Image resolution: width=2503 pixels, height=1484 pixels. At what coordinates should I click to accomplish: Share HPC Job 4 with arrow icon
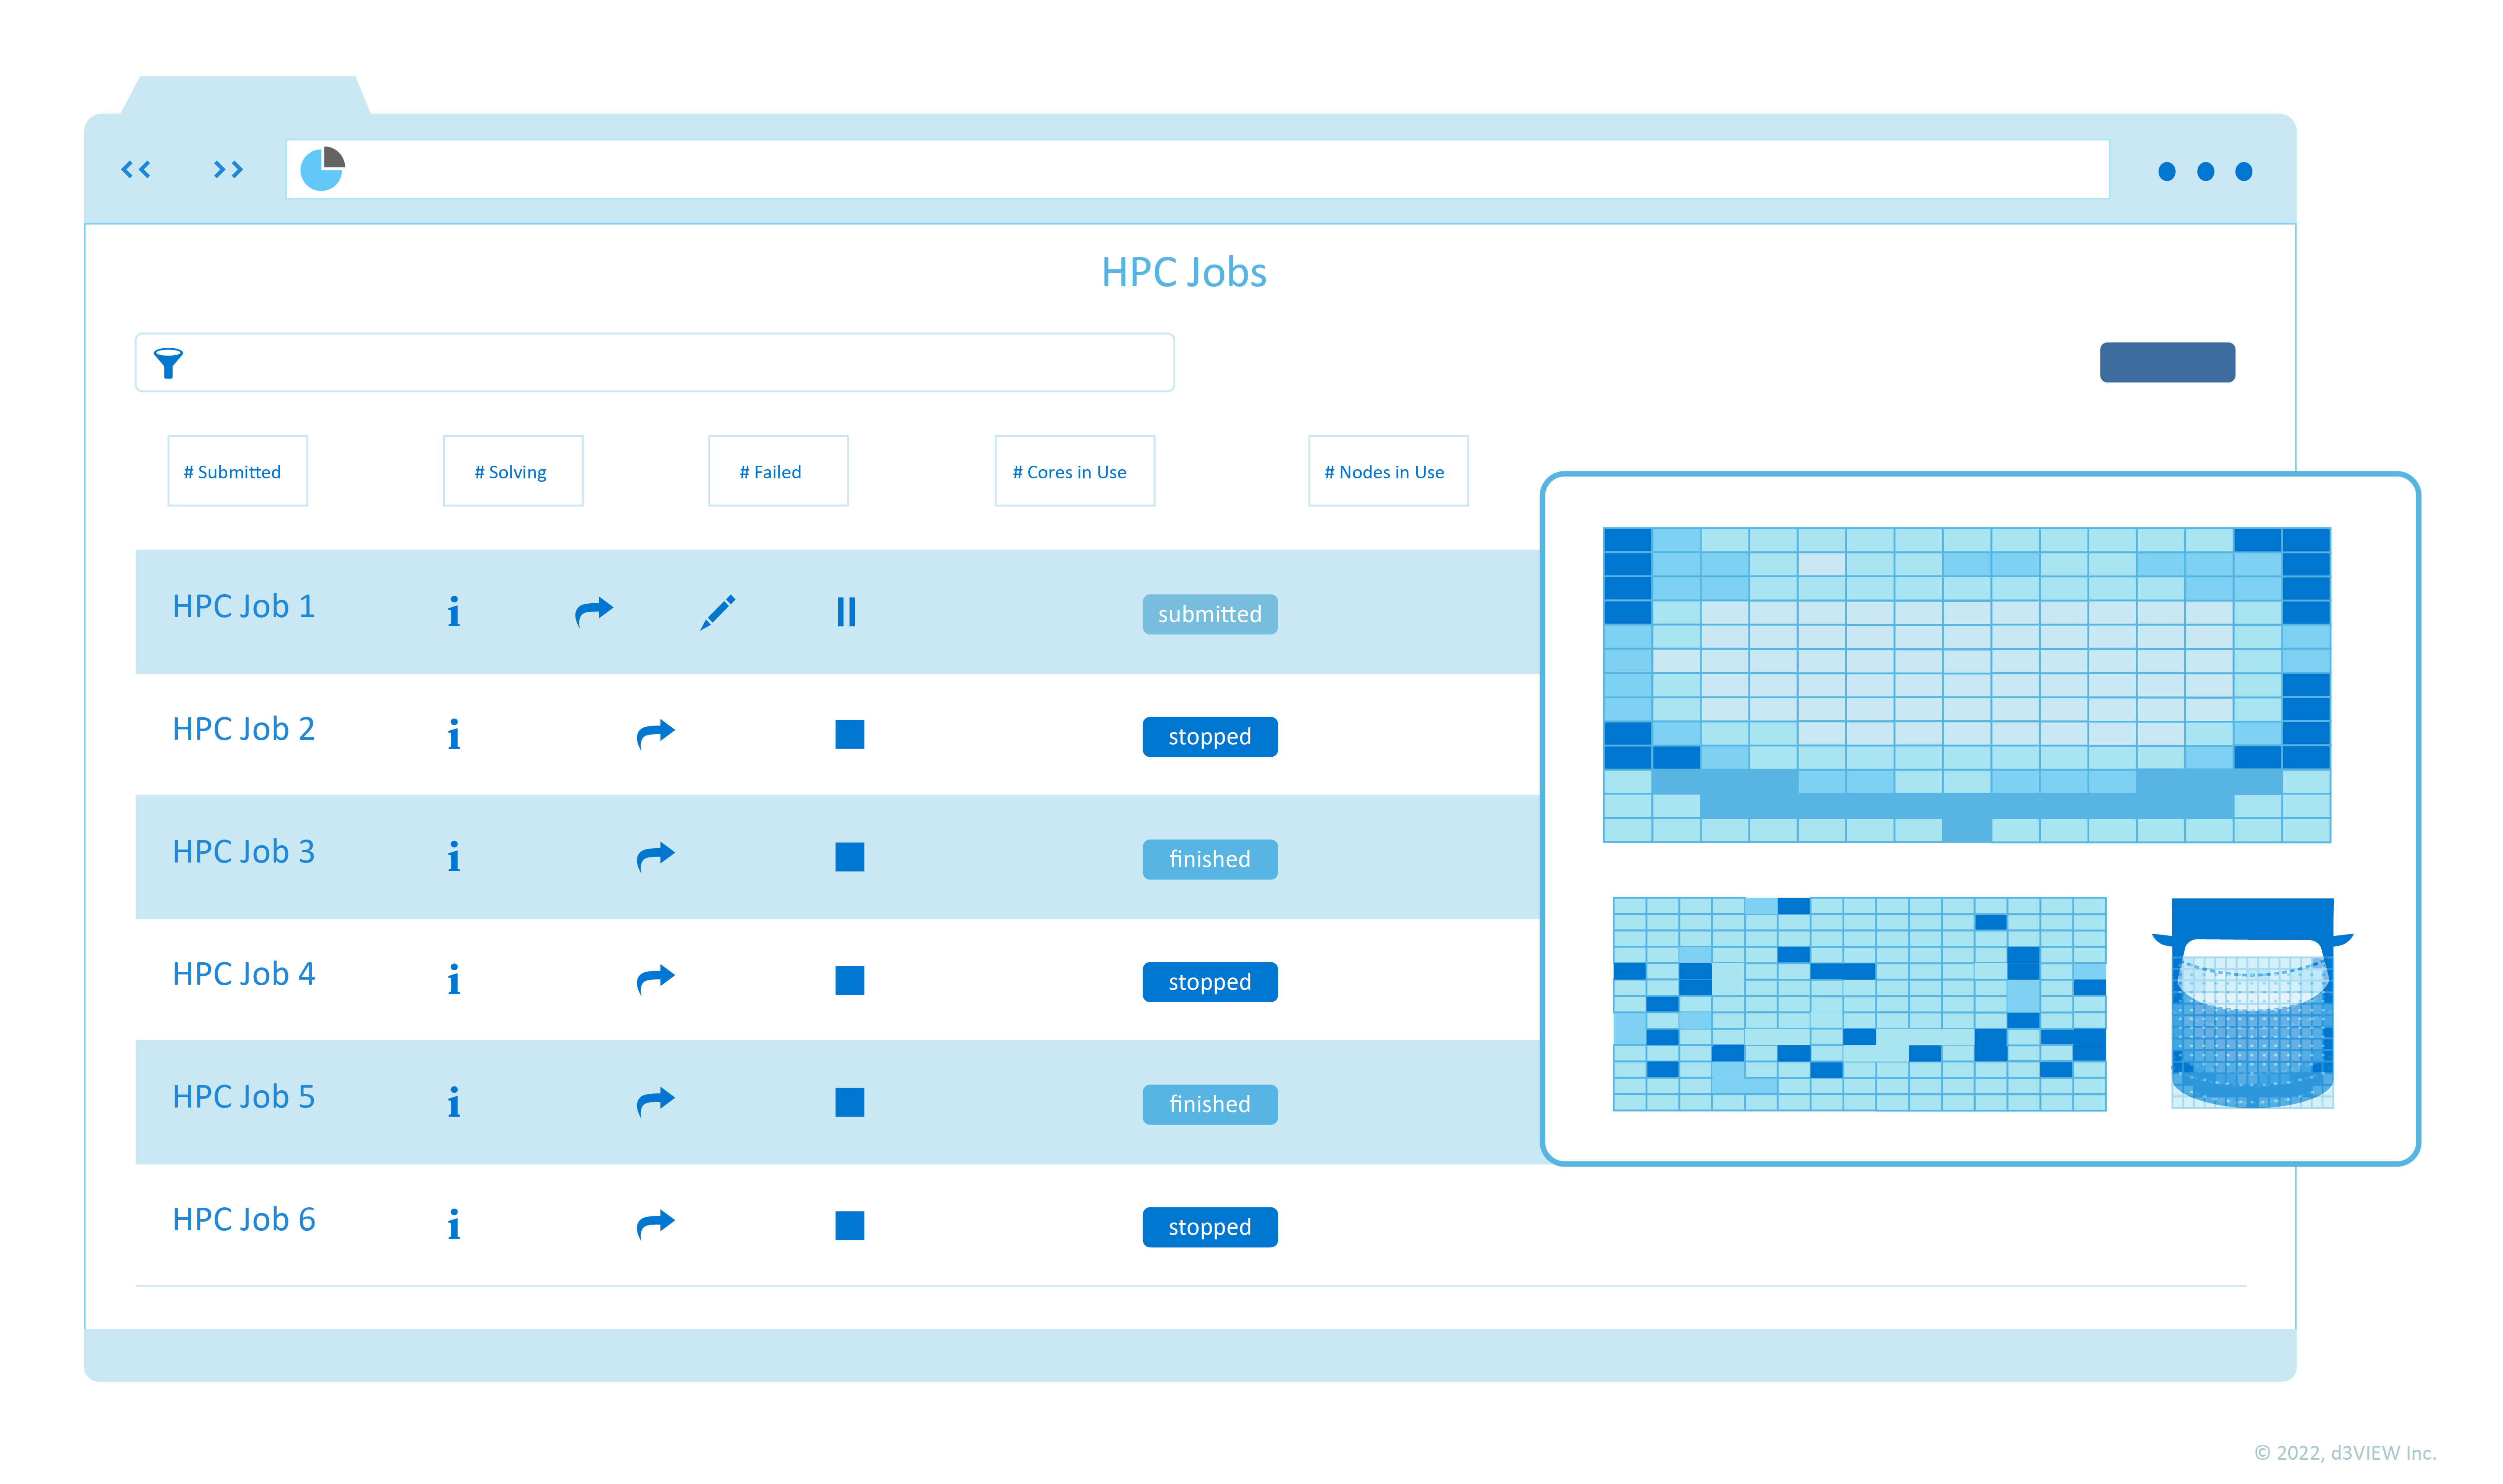click(656, 980)
